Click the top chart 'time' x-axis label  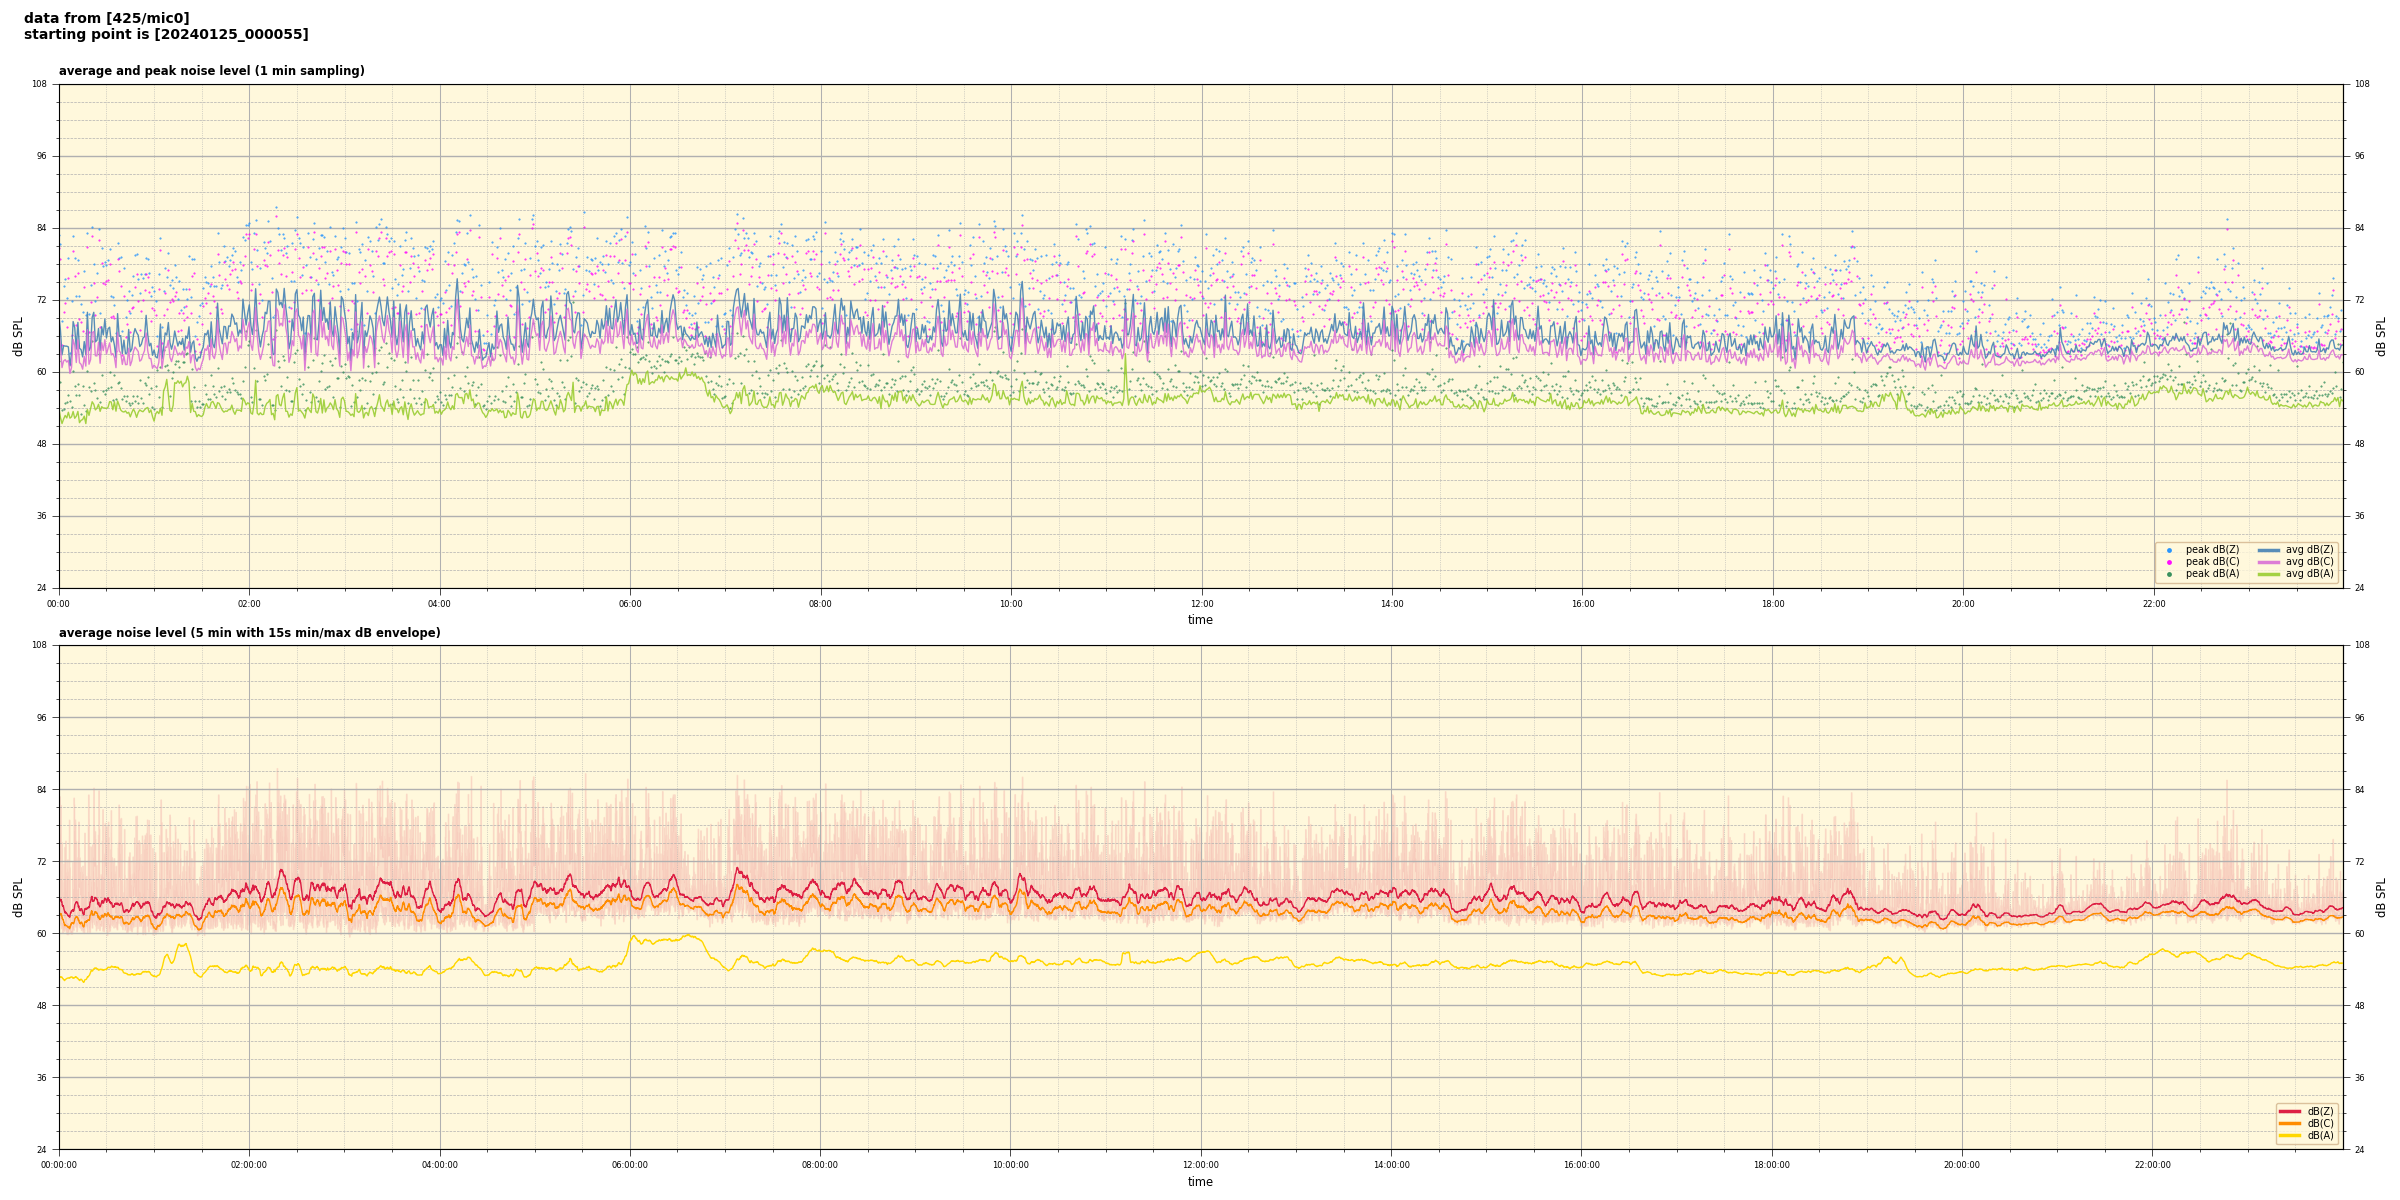click(x=1200, y=620)
